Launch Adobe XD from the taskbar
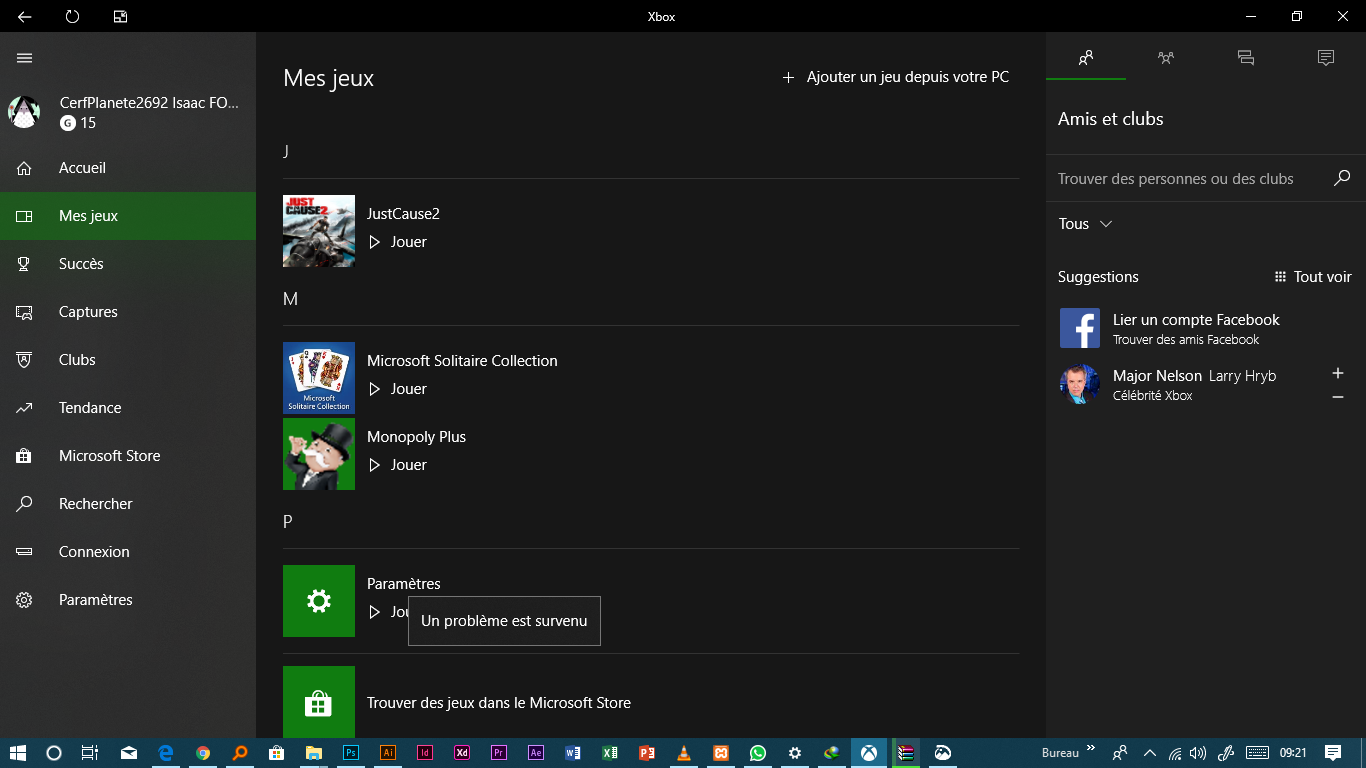The height and width of the screenshot is (768, 1366). click(462, 753)
